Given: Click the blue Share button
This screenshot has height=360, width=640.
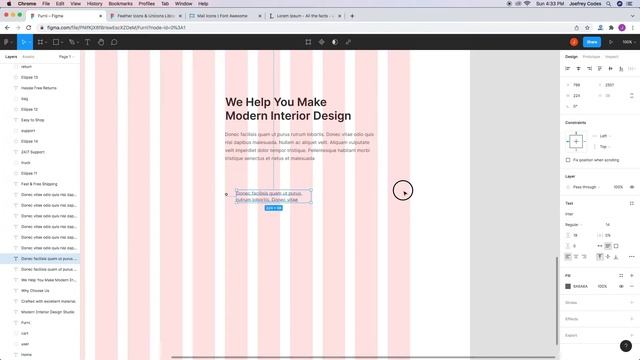Looking at the screenshot, I should pos(592,42).
